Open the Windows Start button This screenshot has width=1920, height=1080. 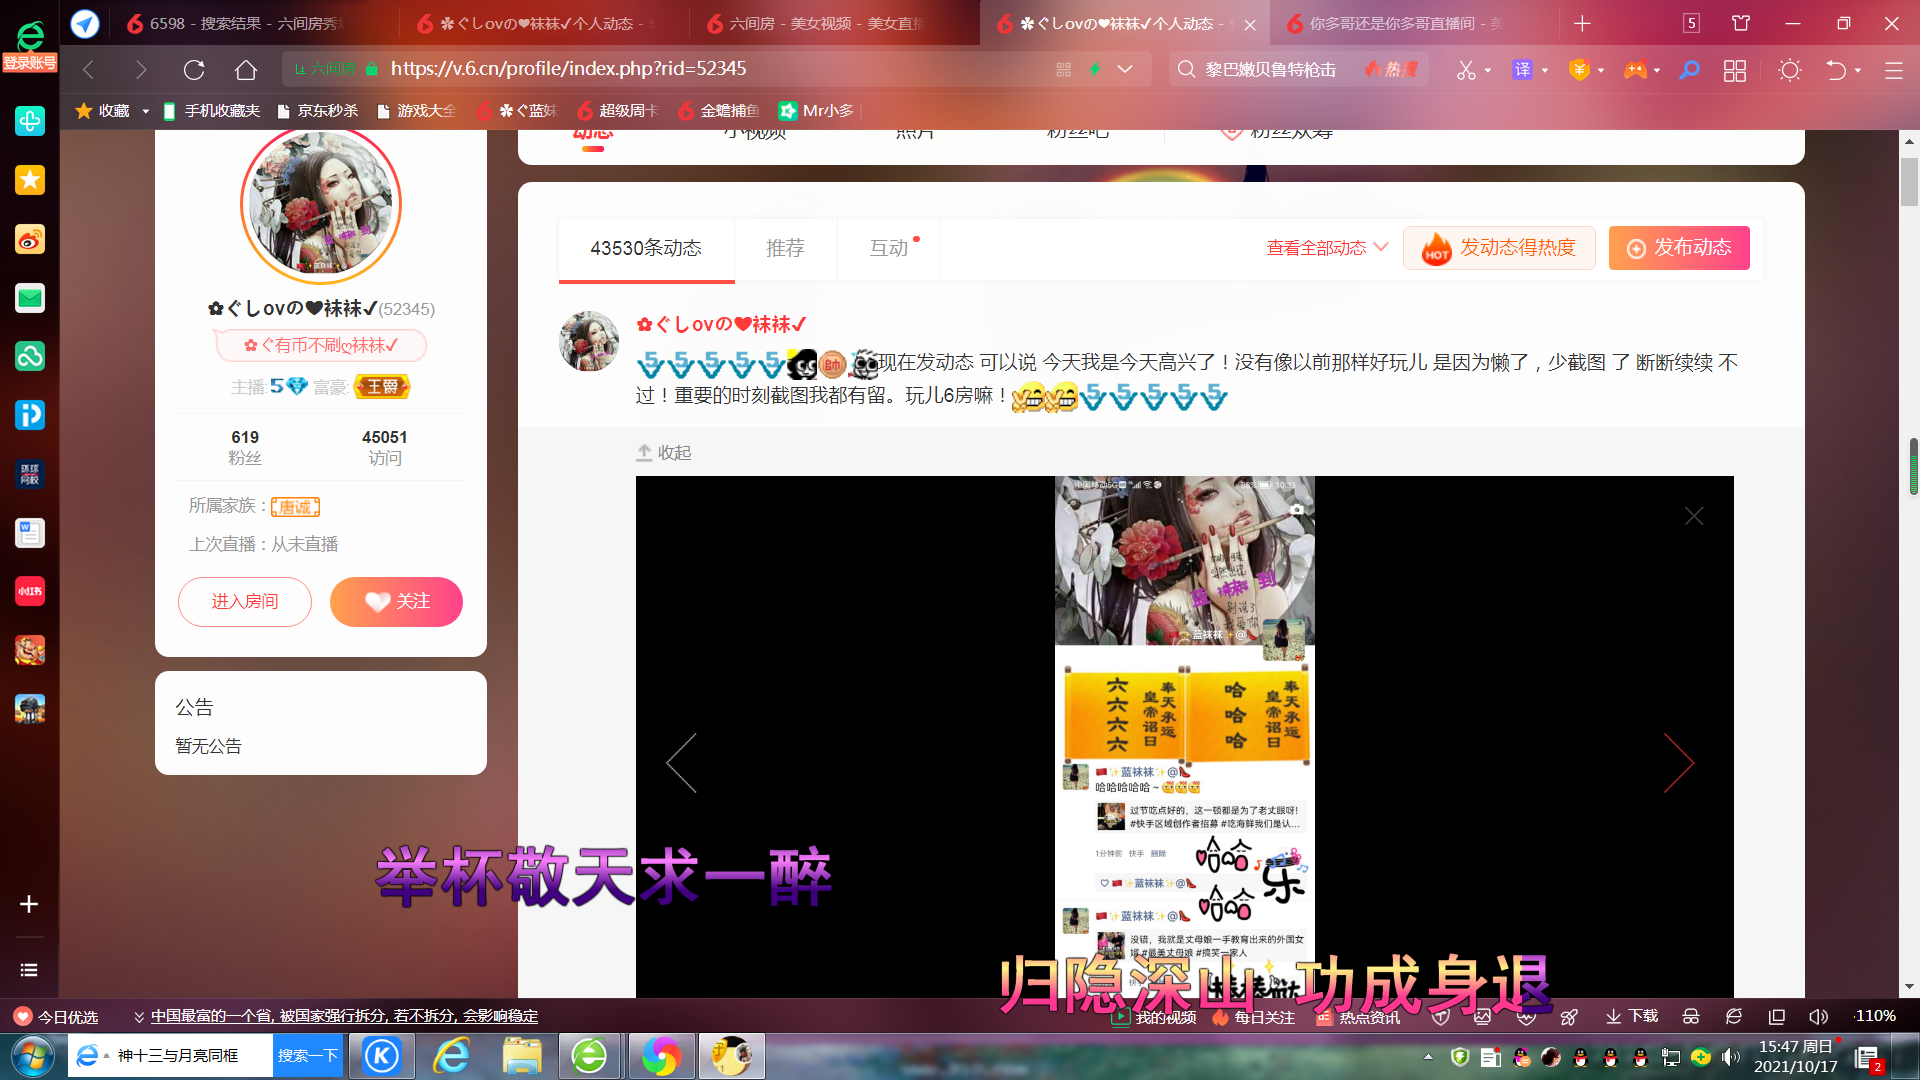32,1057
